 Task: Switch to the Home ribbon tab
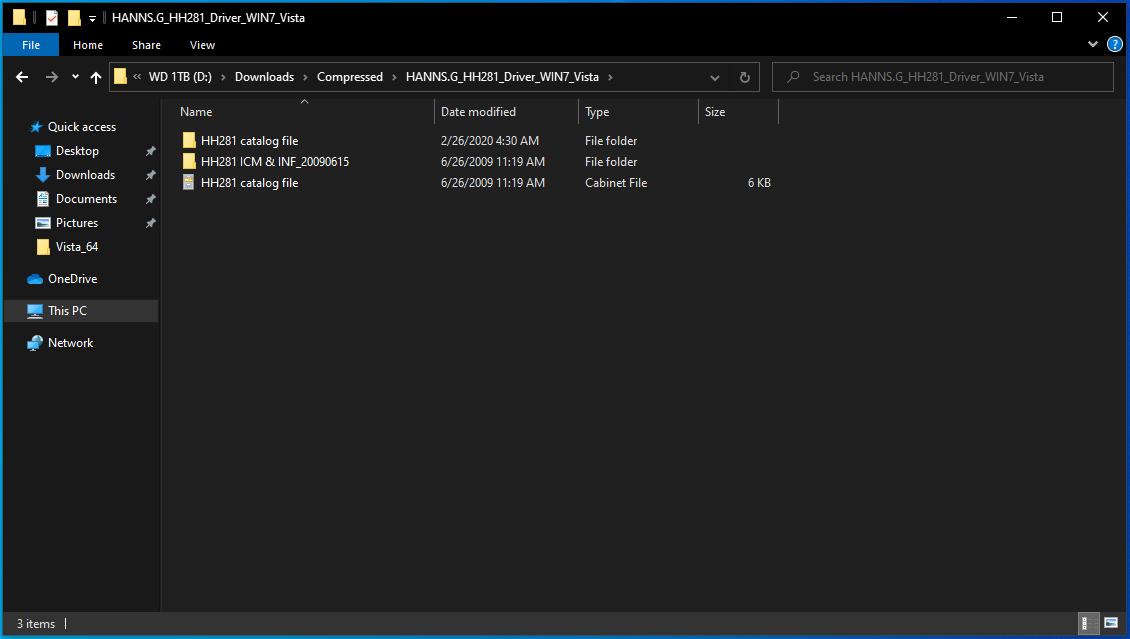[88, 45]
